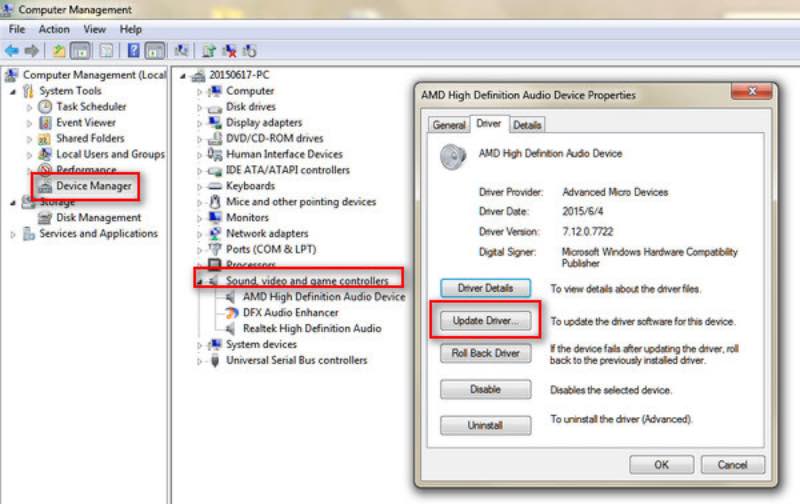This screenshot has width=800, height=504.
Task: Expand the System devices category arrow
Action: 199,345
